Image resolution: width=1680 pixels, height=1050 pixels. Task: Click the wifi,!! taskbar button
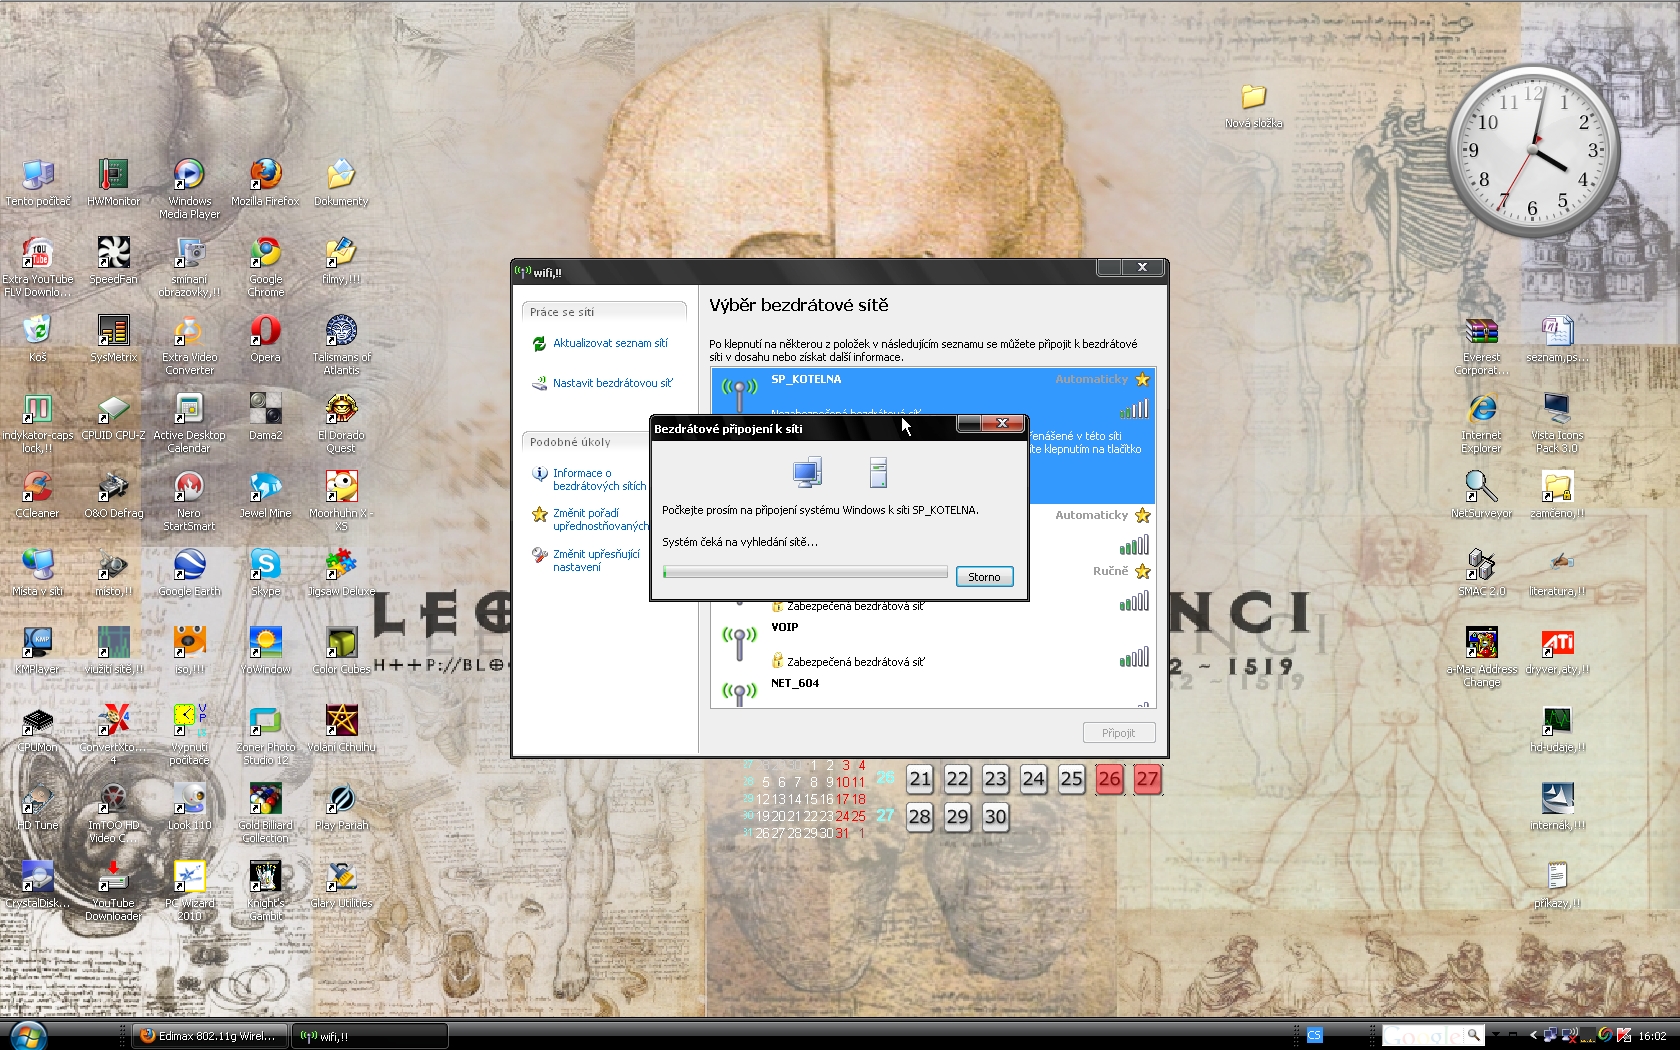pyautogui.click(x=370, y=1036)
